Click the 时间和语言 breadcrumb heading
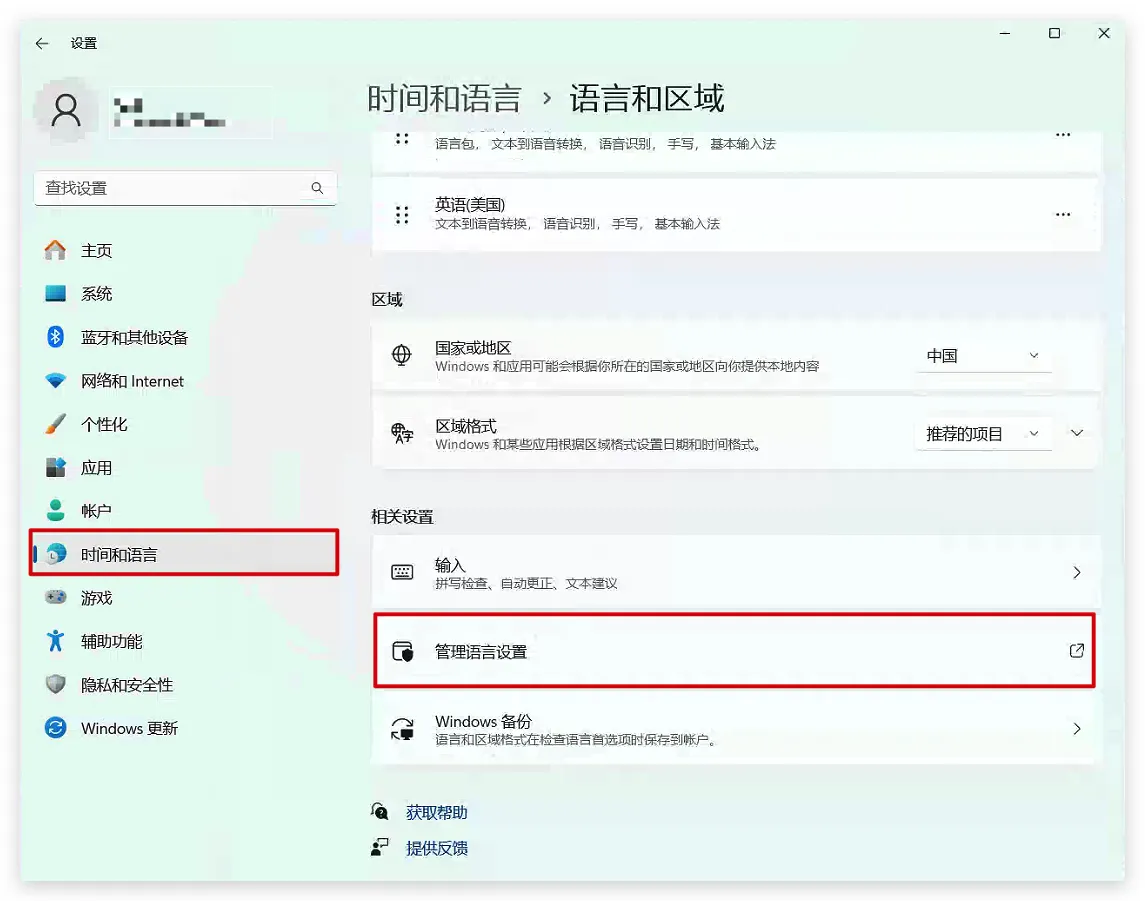The height and width of the screenshot is (901, 1145). pyautogui.click(x=444, y=99)
